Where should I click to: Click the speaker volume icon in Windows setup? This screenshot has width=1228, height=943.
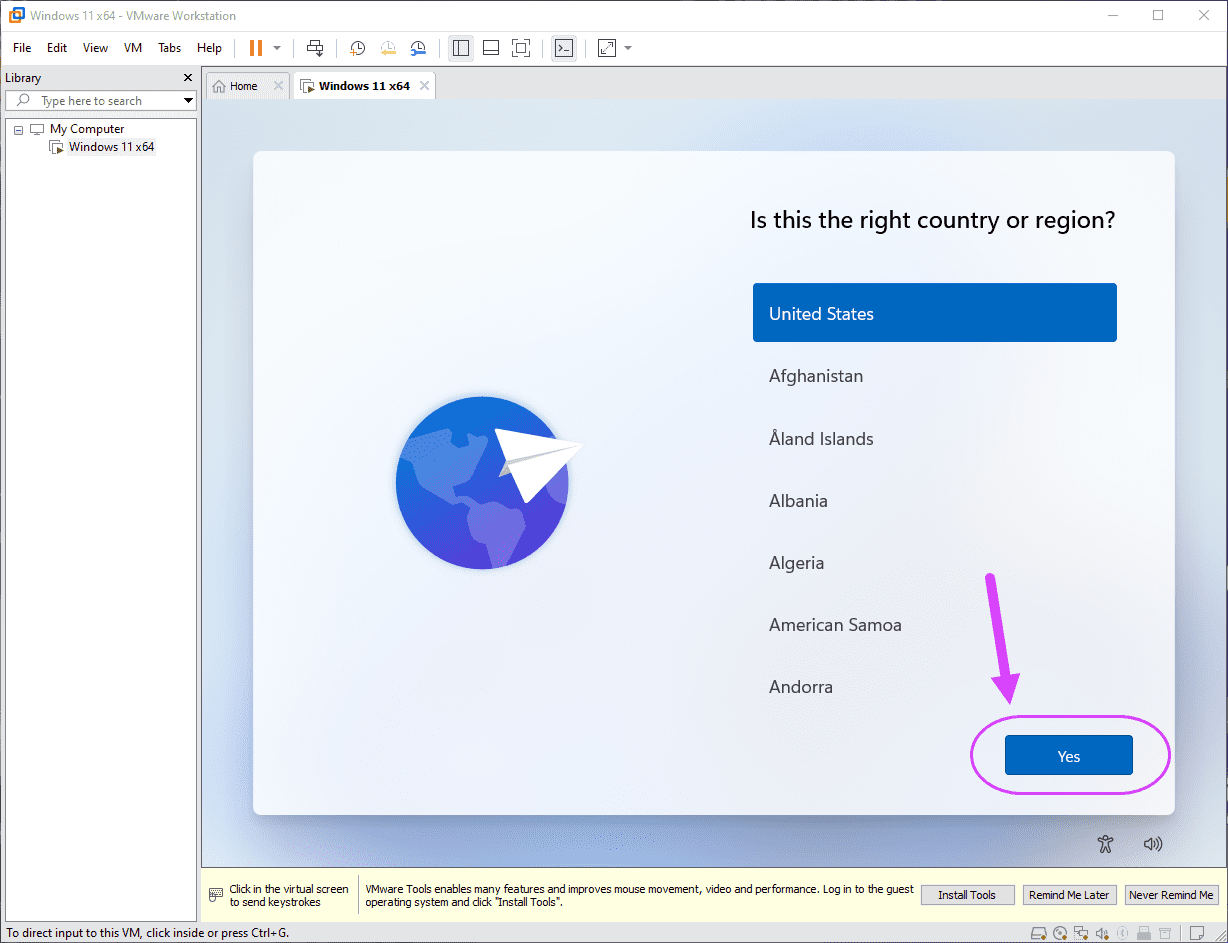click(x=1153, y=844)
